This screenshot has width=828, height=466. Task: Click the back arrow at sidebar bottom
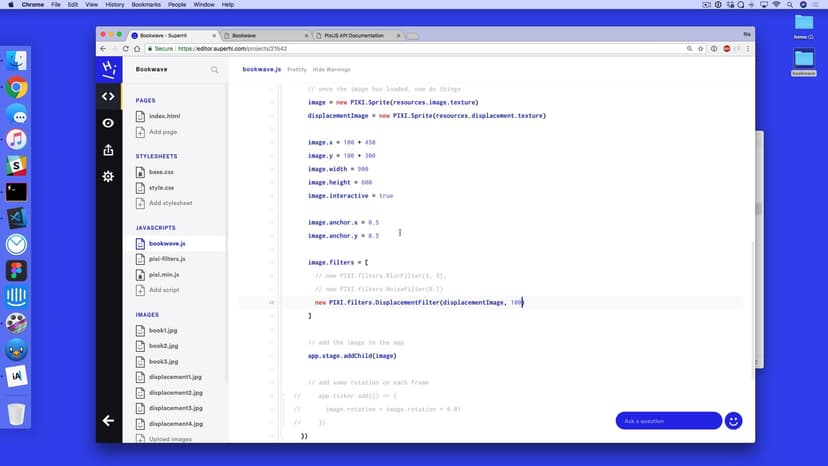coord(108,421)
